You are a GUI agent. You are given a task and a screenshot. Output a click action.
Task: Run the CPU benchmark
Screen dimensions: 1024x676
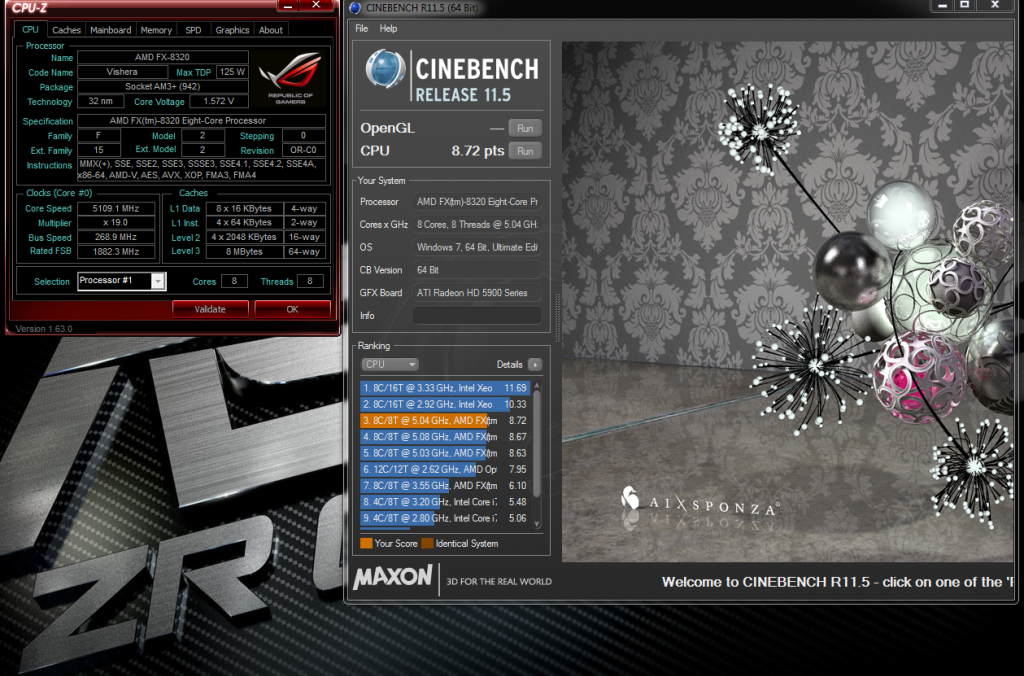[525, 151]
